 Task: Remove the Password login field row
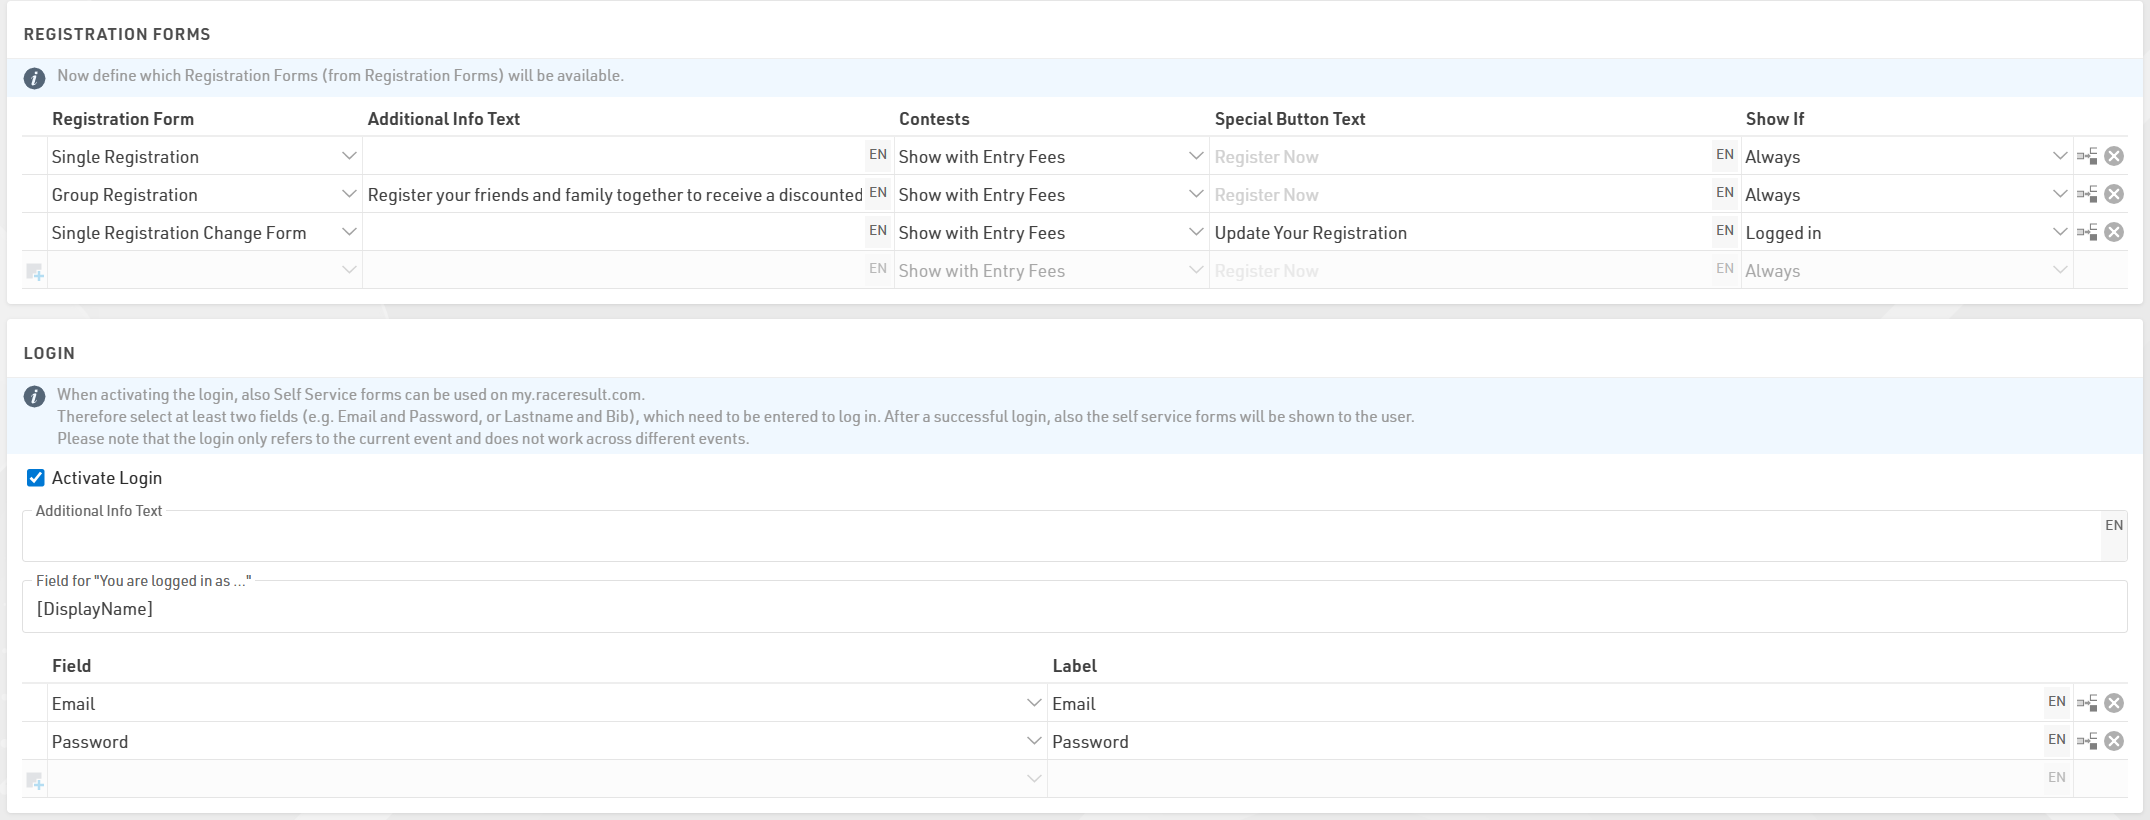pos(2114,741)
